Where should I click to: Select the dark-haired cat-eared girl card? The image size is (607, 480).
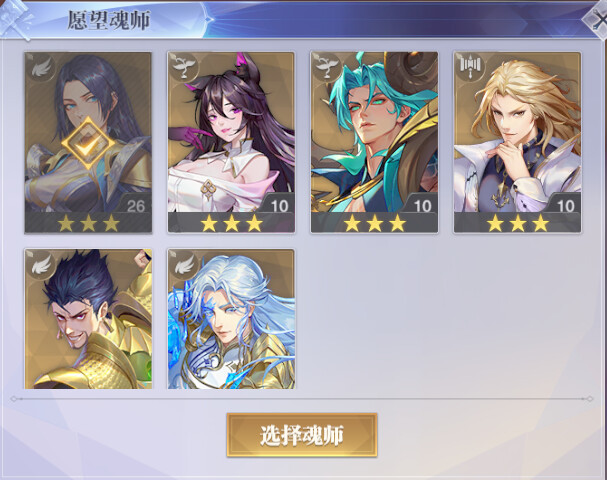tap(231, 142)
